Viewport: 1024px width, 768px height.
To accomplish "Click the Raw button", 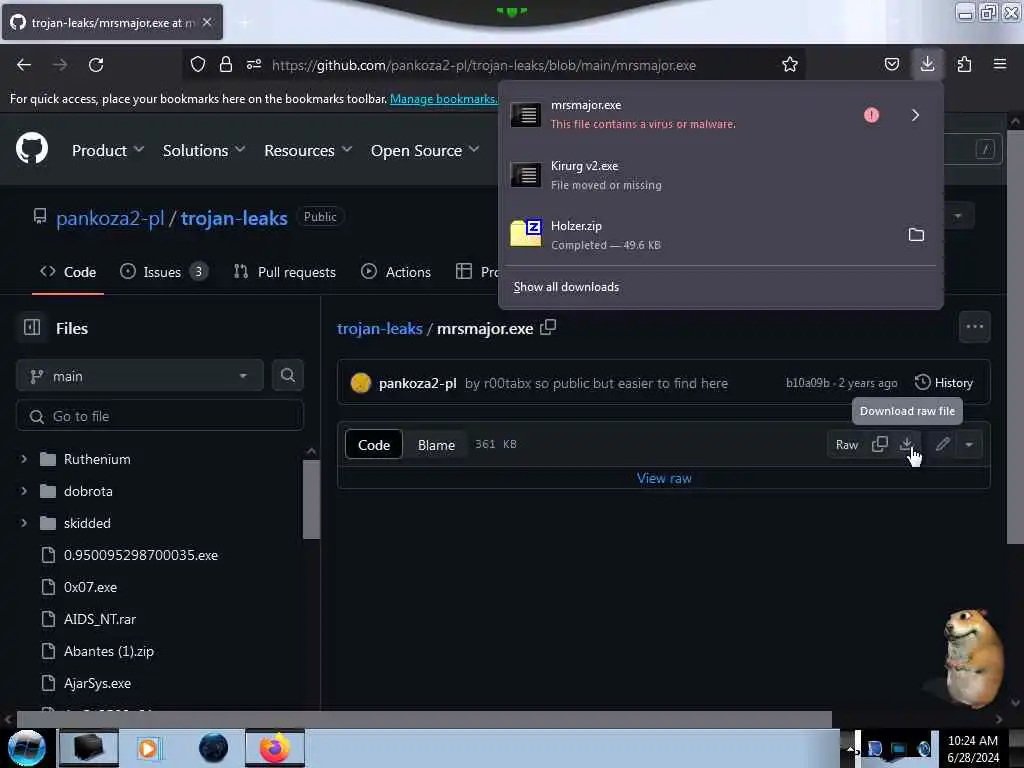I will point(846,445).
